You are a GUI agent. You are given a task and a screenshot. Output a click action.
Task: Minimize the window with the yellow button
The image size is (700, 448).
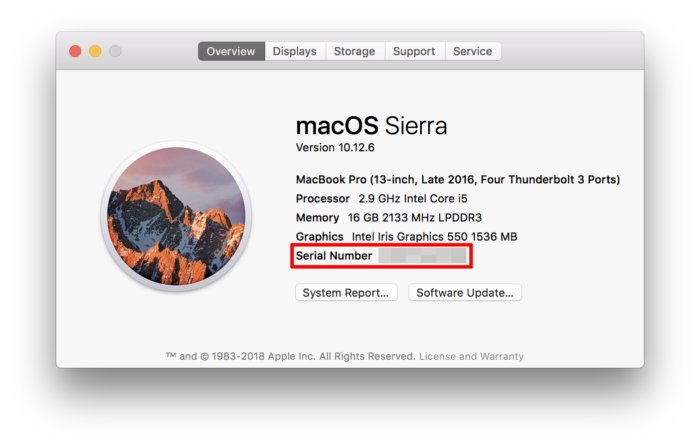tap(95, 51)
